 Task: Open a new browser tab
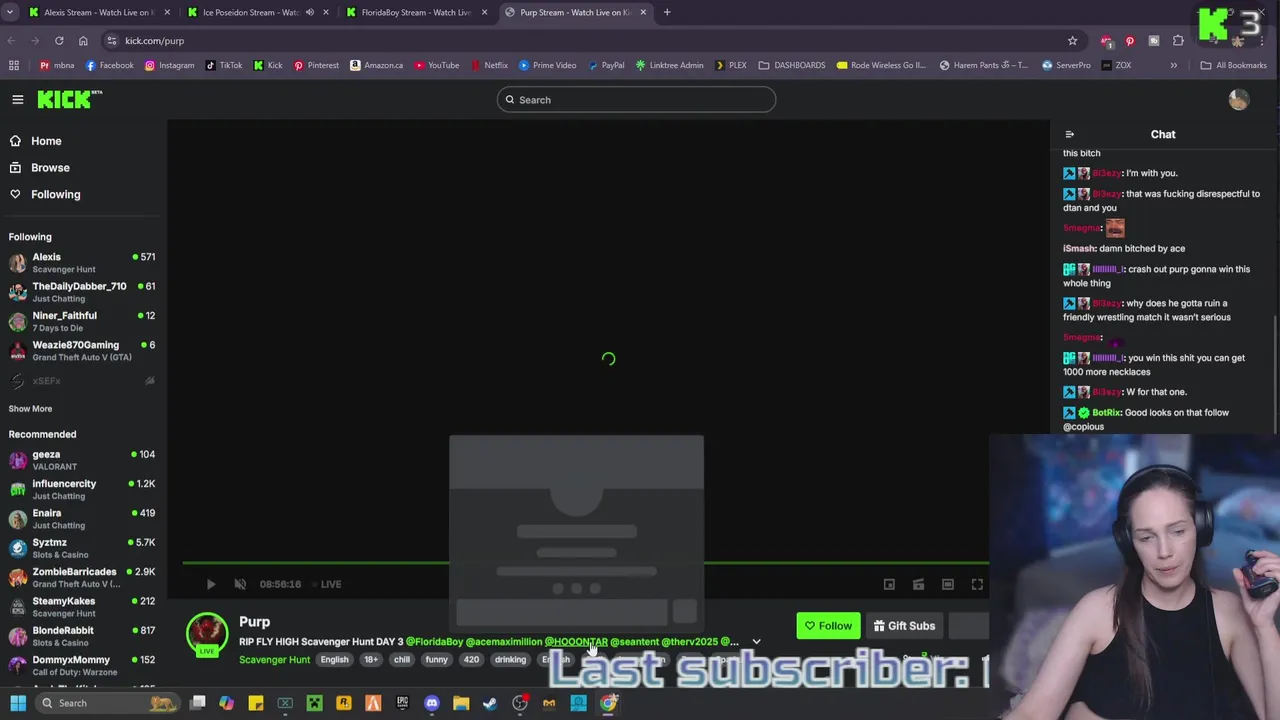tap(667, 12)
